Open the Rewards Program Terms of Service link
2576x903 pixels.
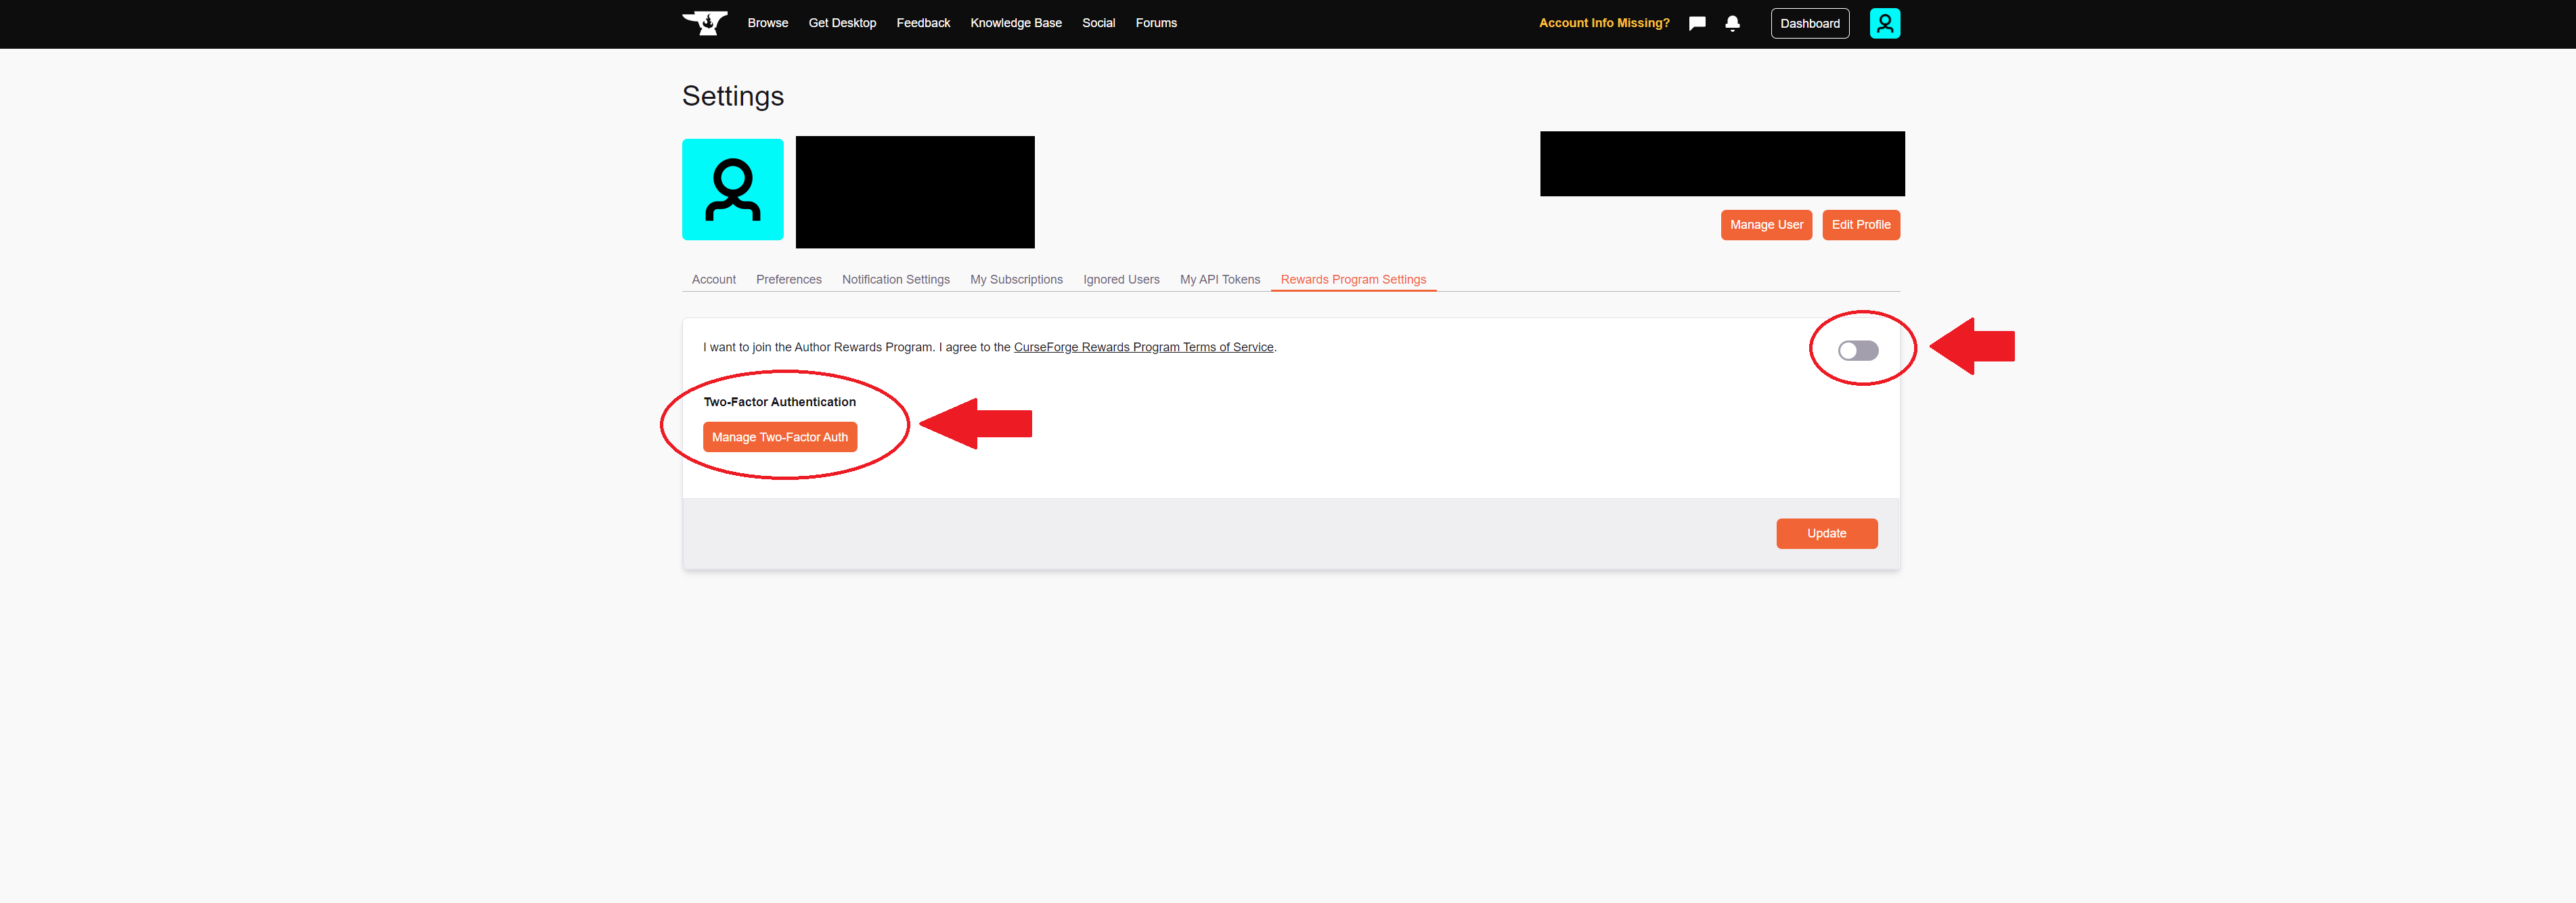click(x=1143, y=348)
